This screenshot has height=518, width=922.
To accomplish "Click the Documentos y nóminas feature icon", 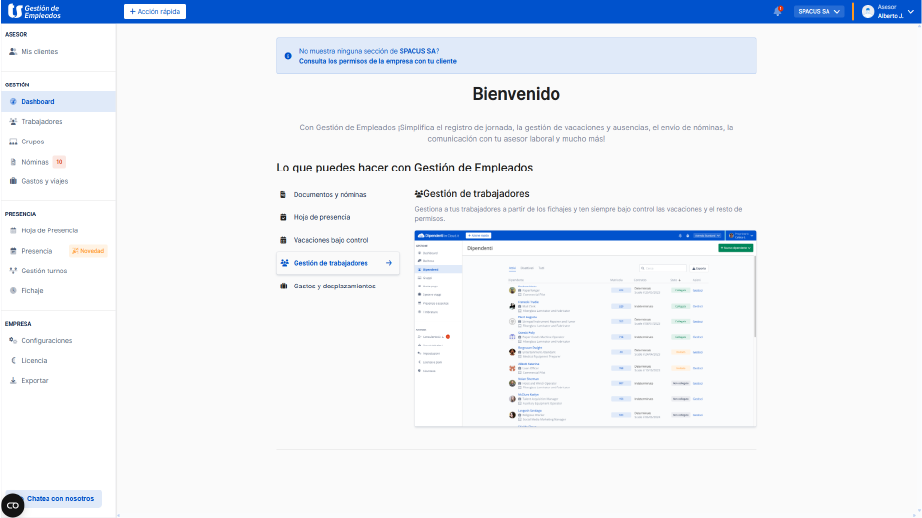I will [283, 195].
